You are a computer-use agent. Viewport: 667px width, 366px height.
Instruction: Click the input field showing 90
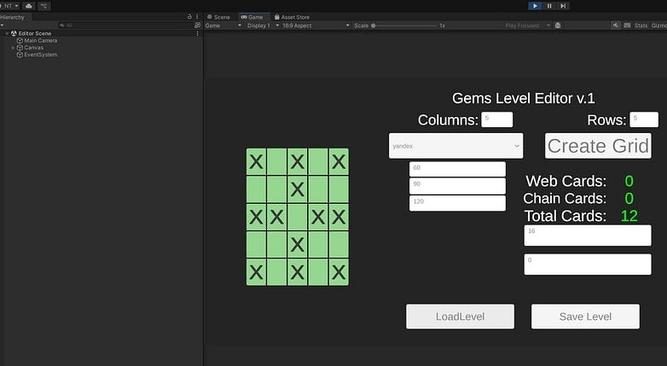click(457, 186)
